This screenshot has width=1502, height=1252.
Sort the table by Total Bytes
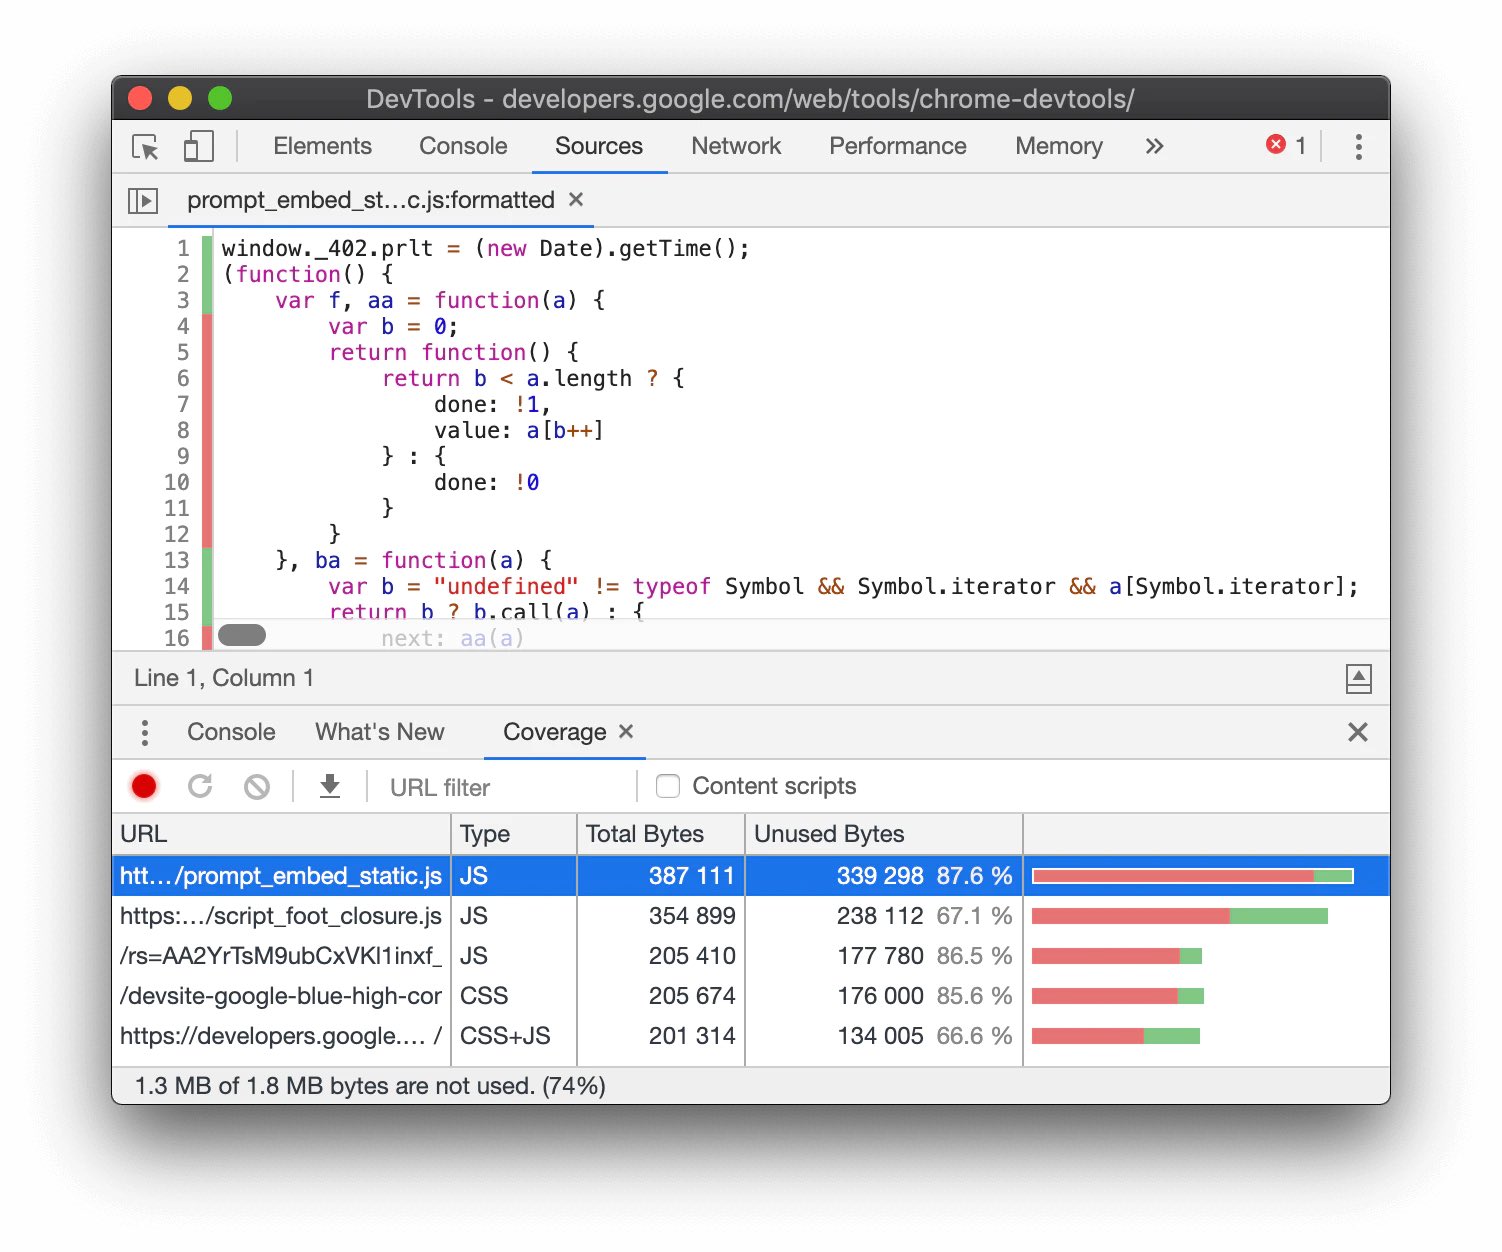click(645, 833)
